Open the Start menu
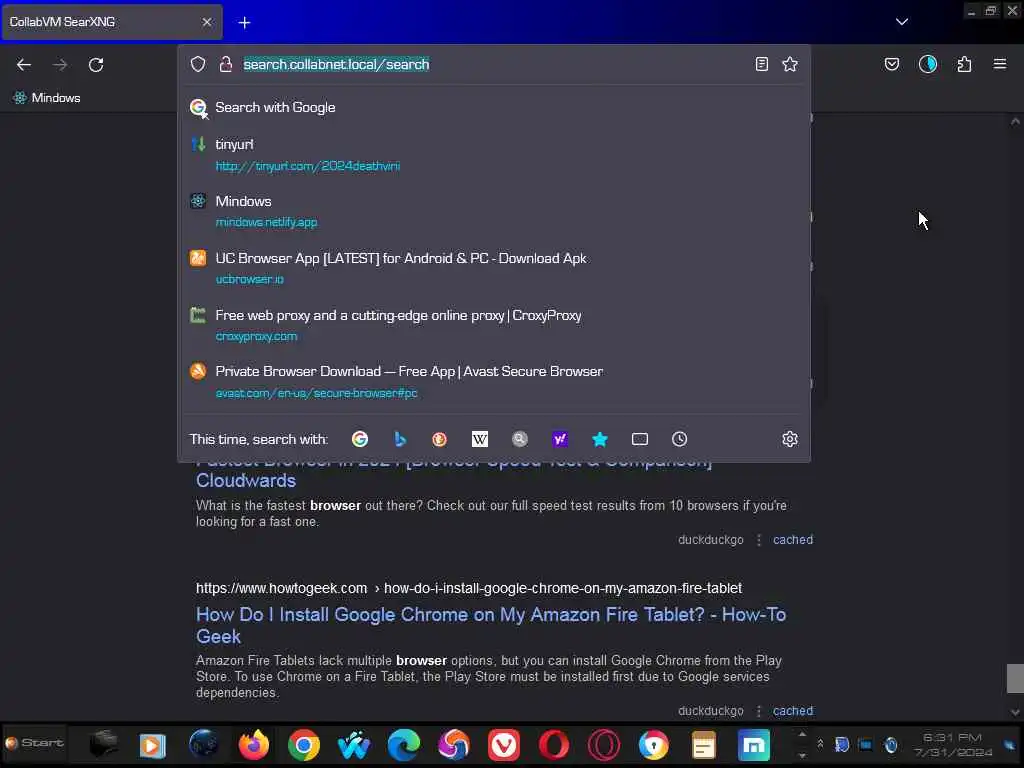This screenshot has height=768, width=1024. [35, 743]
